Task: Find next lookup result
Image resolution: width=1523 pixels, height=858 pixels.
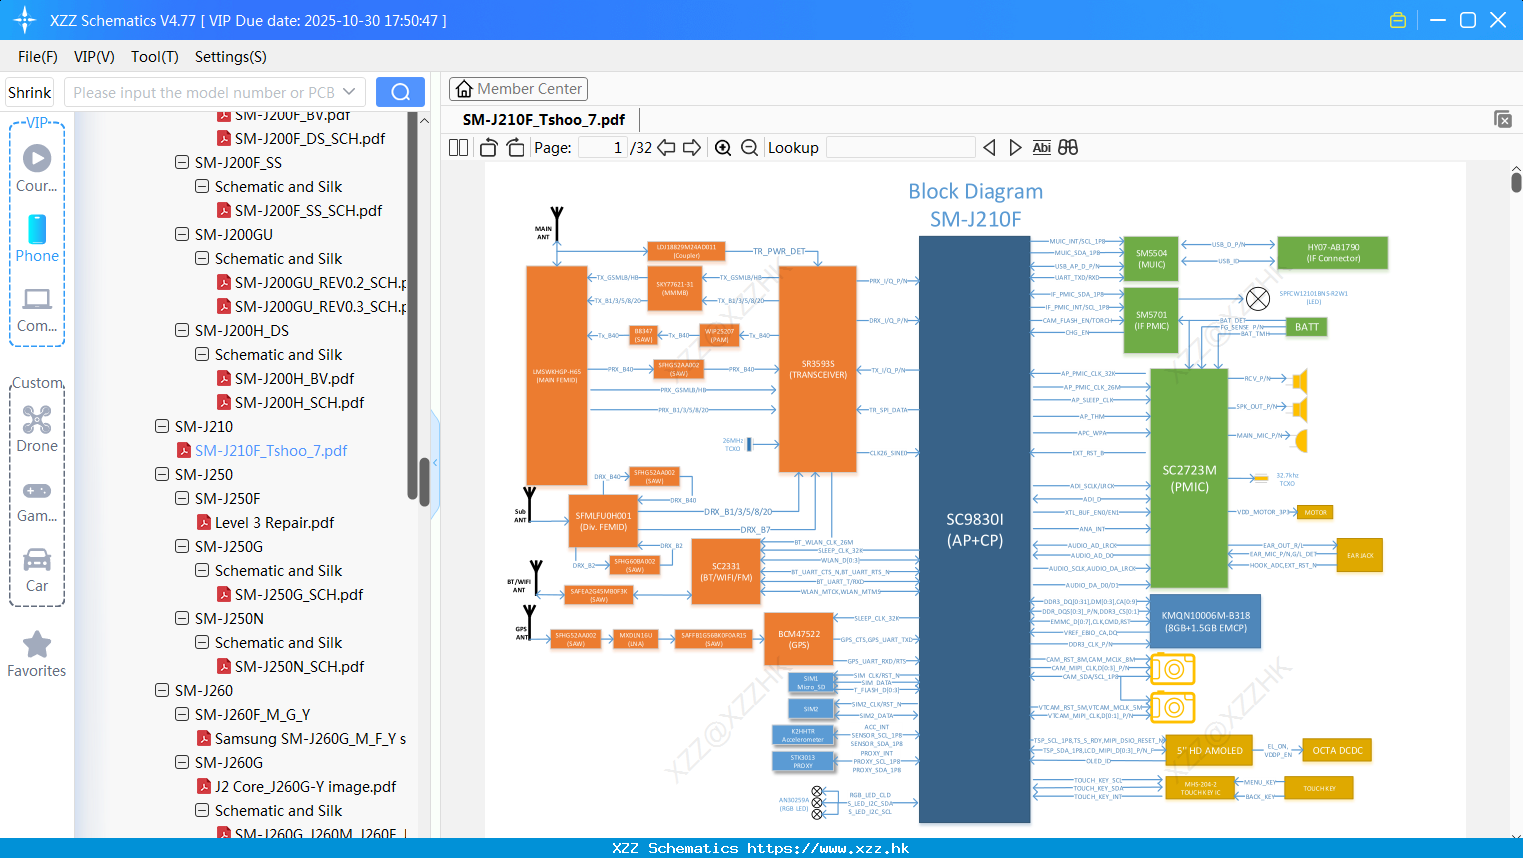Action: coord(1015,148)
